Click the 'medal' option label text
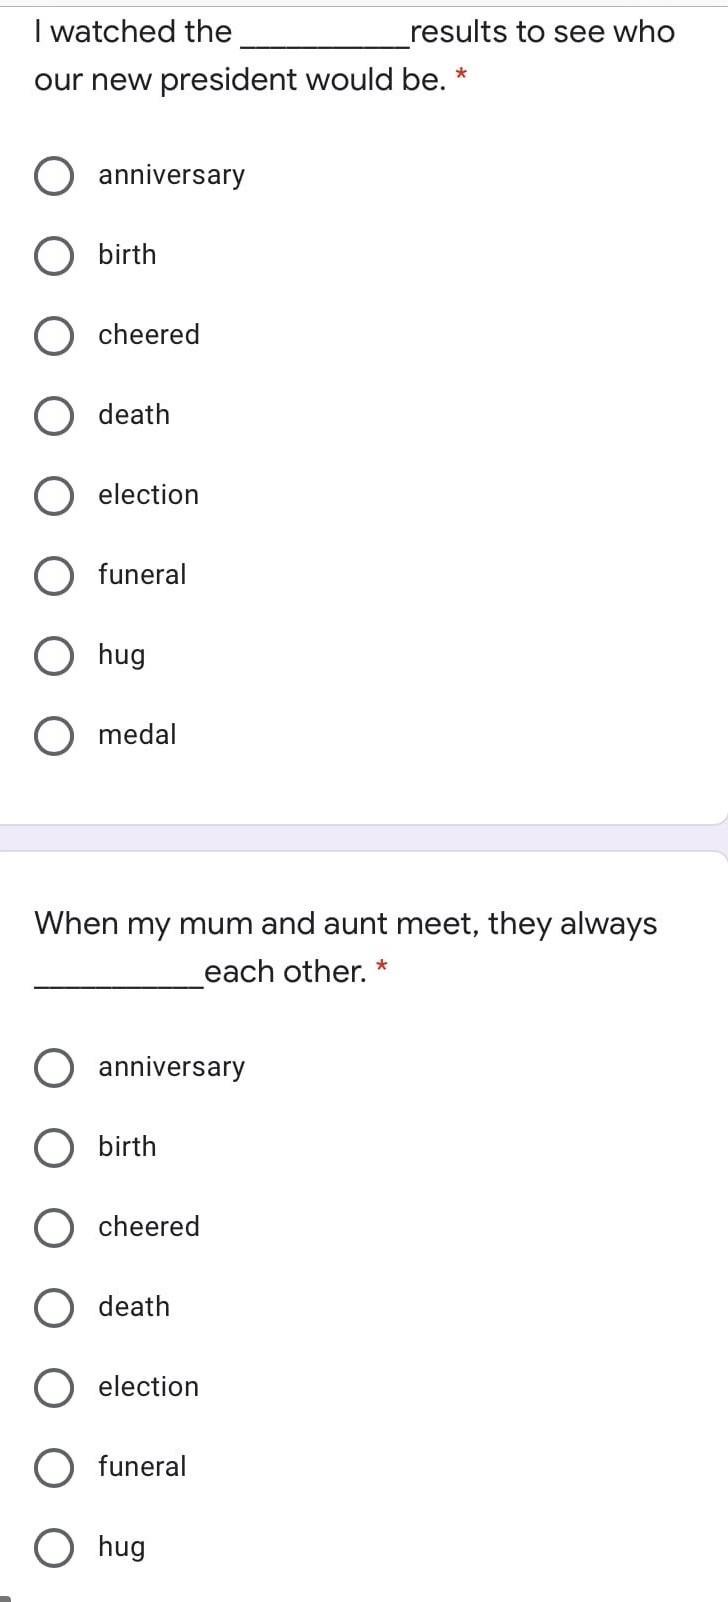Screen dimensions: 728x1602 point(137,735)
